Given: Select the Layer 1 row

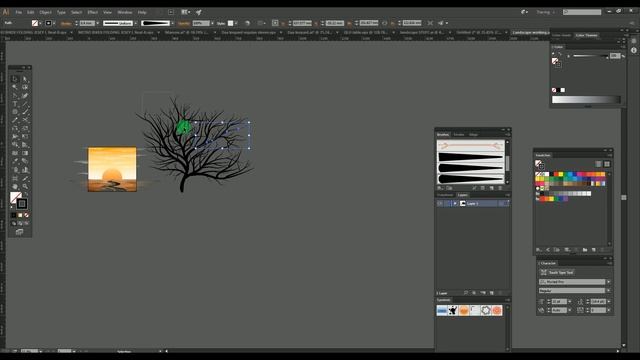Looking at the screenshot, I should (x=473, y=203).
